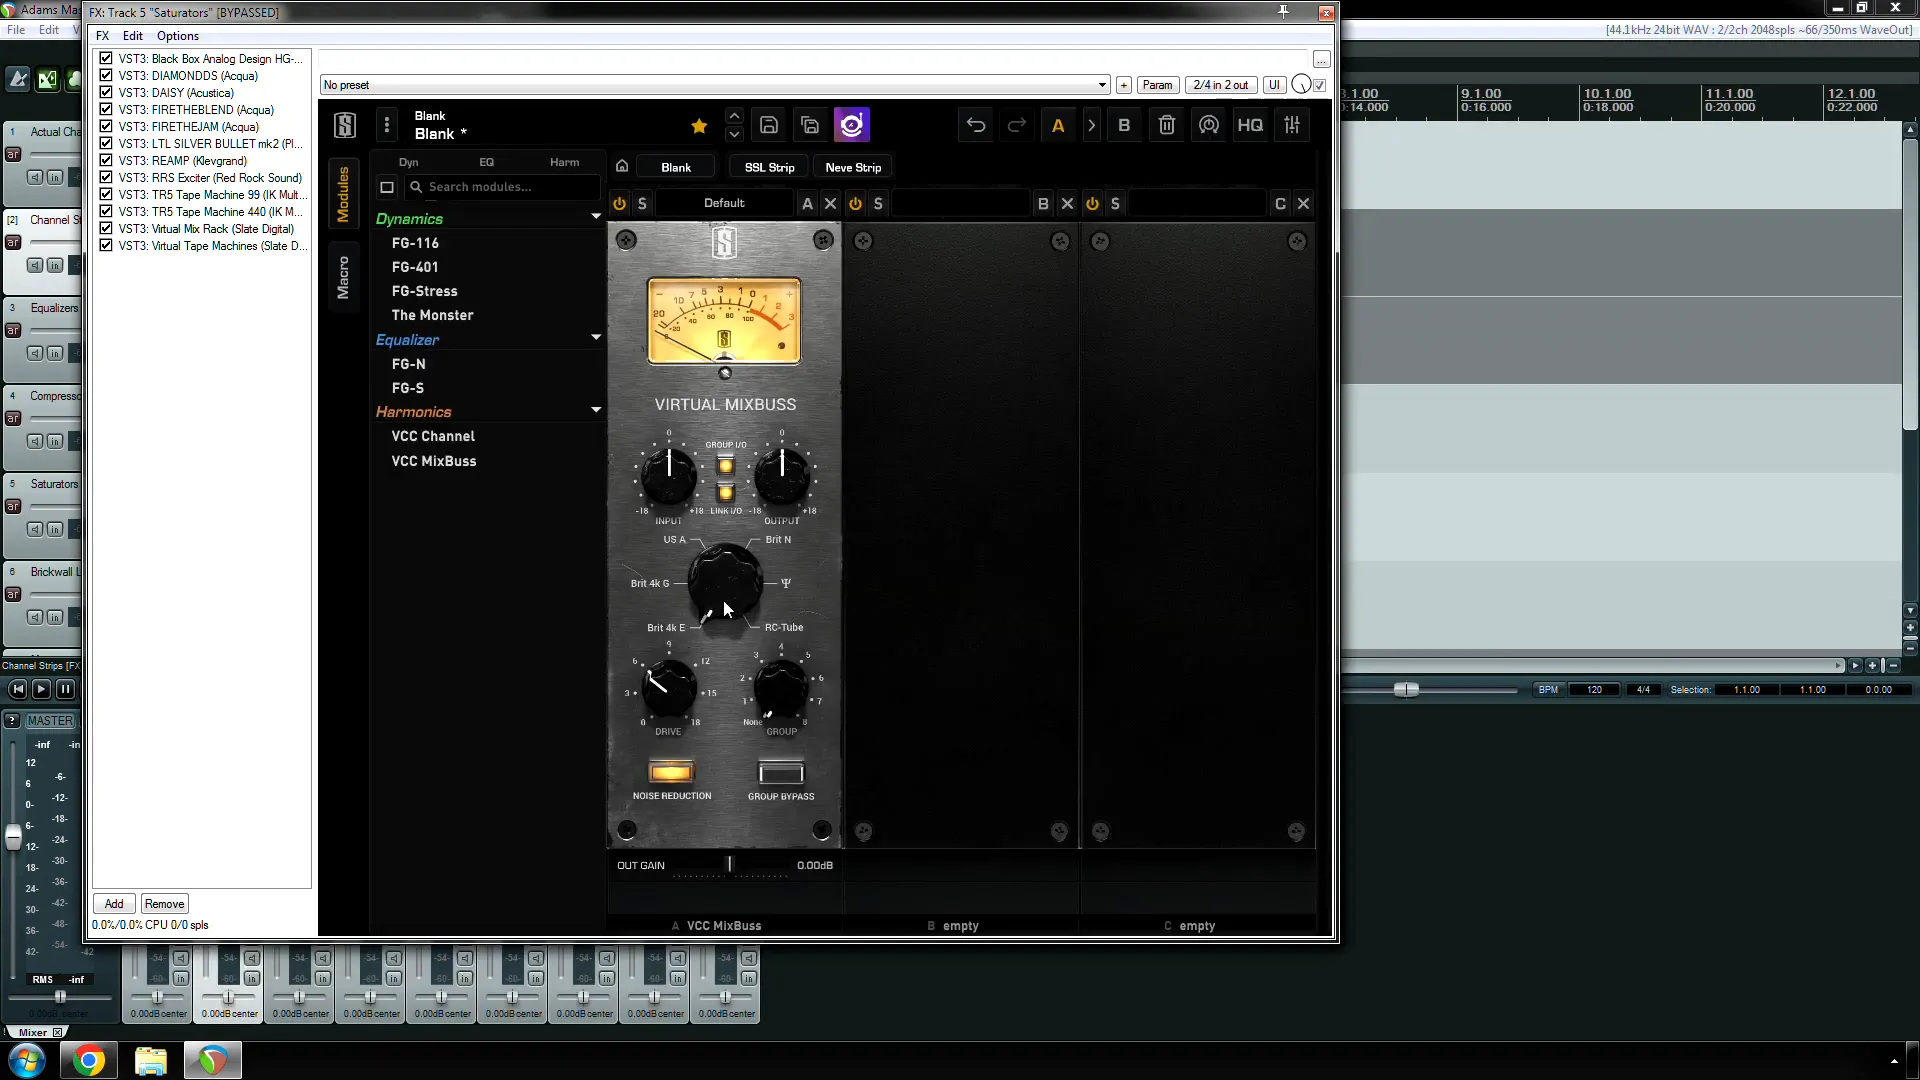
Task: Open the No preset dropdown
Action: point(715,85)
